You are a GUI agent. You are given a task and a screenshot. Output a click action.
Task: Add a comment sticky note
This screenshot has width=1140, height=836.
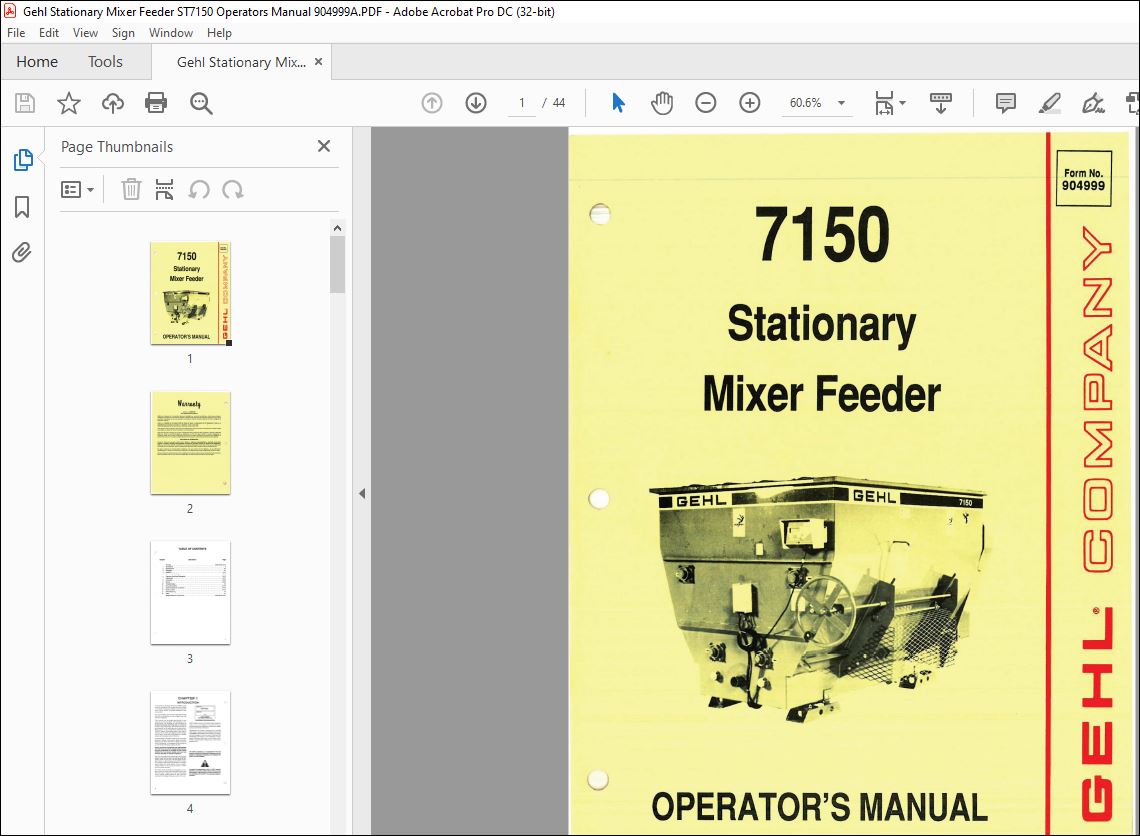click(x=1005, y=103)
